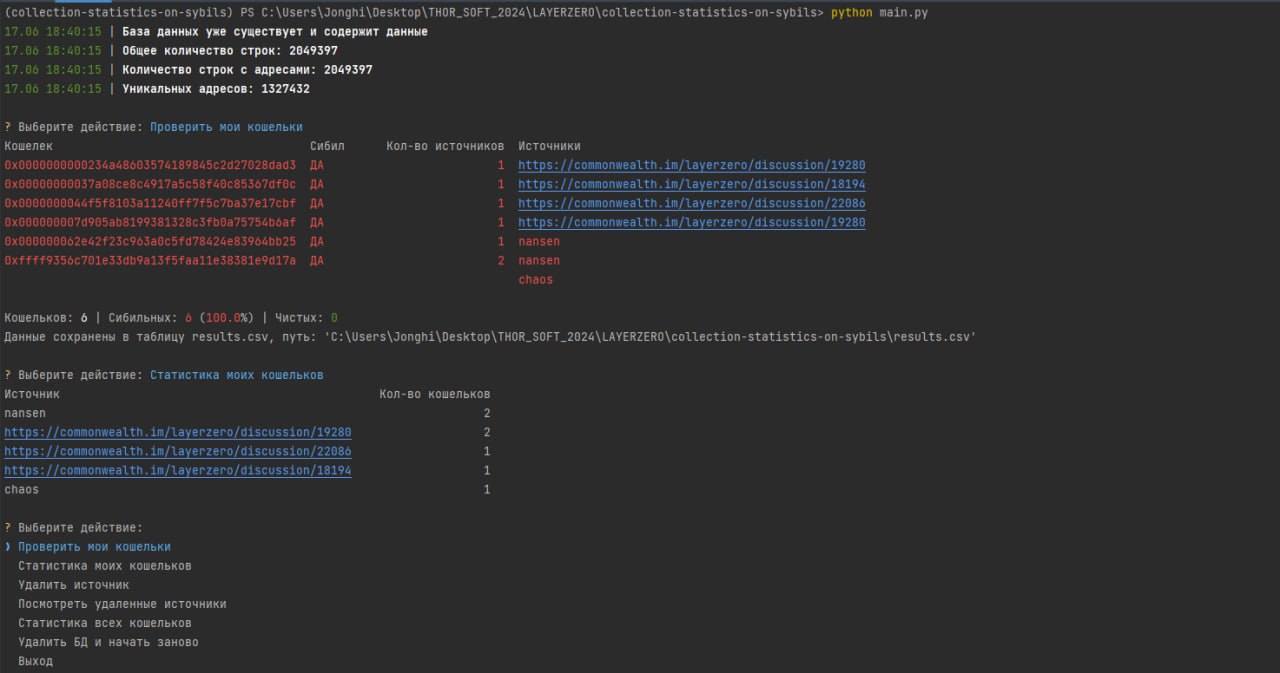The height and width of the screenshot is (673, 1280).
Task: Choose menu option 'Удалить источник'
Action: point(74,585)
